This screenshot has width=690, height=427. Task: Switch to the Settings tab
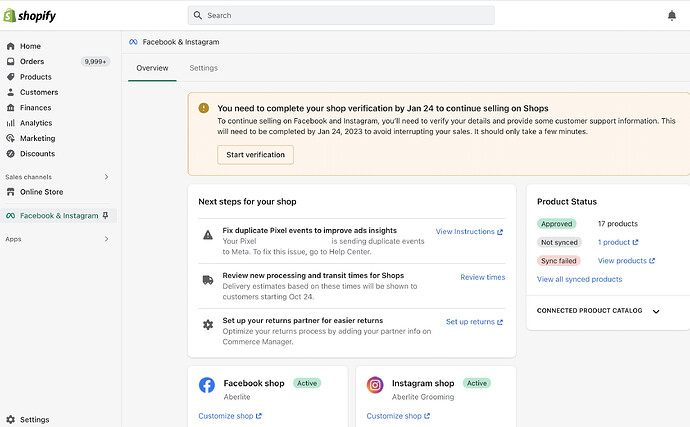coord(204,68)
